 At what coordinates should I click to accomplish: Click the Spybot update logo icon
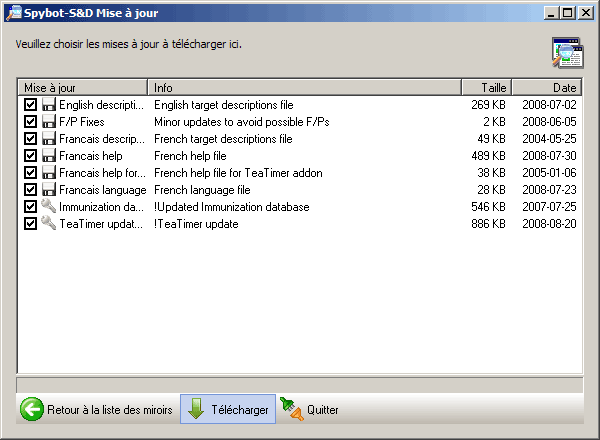pyautogui.click(x=567, y=52)
